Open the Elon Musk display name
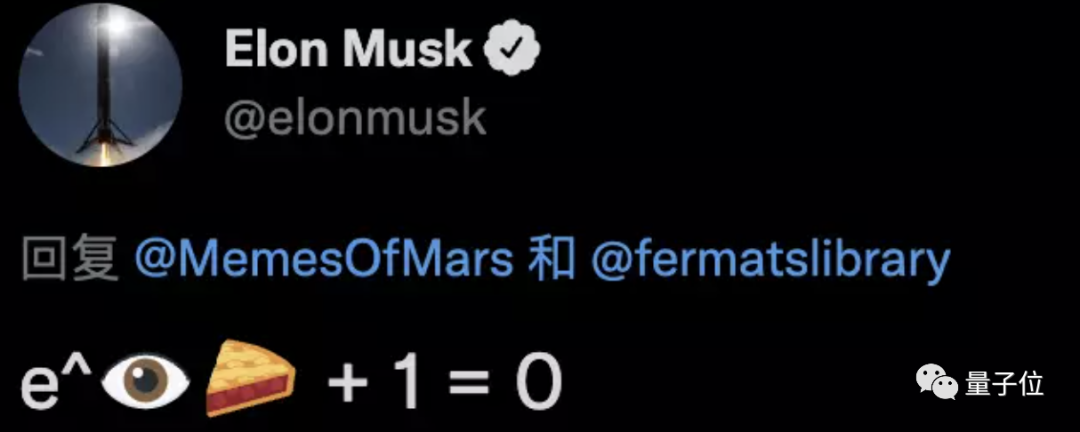Screen dimensions: 1080x432 (349, 48)
